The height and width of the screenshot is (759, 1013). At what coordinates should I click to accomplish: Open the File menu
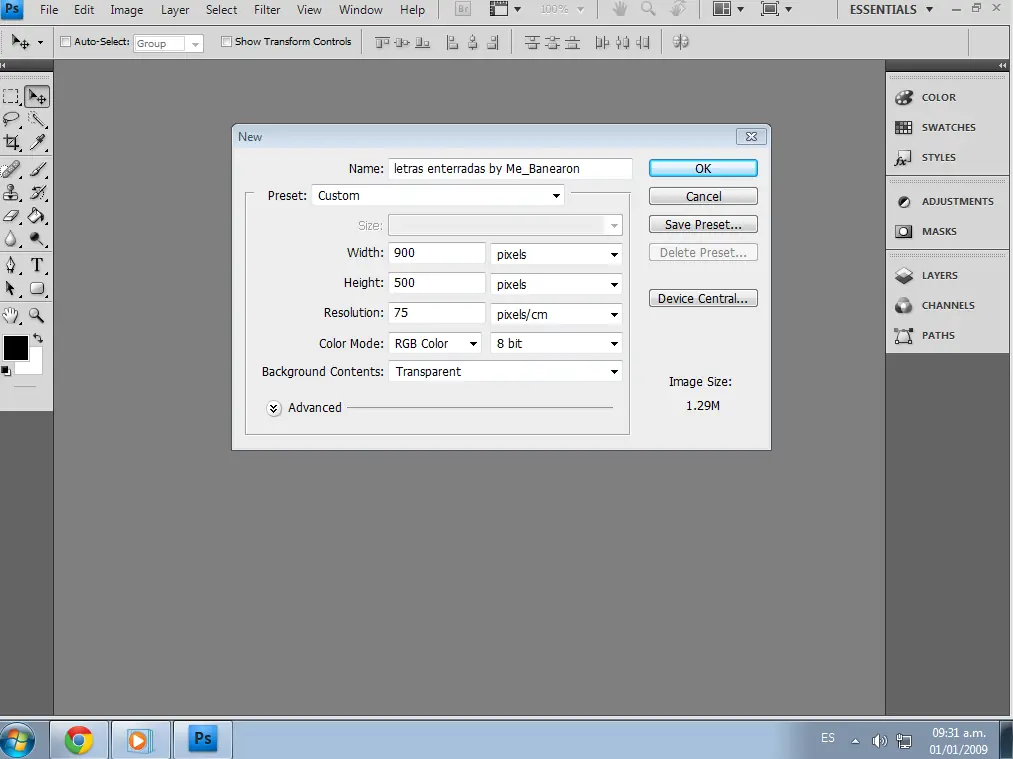point(48,10)
